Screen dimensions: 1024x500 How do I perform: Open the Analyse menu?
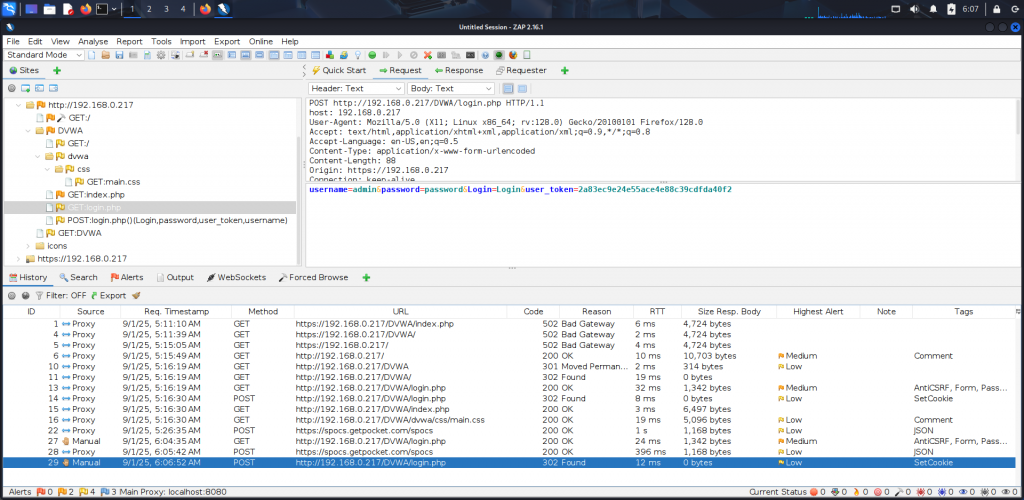pyautogui.click(x=93, y=41)
